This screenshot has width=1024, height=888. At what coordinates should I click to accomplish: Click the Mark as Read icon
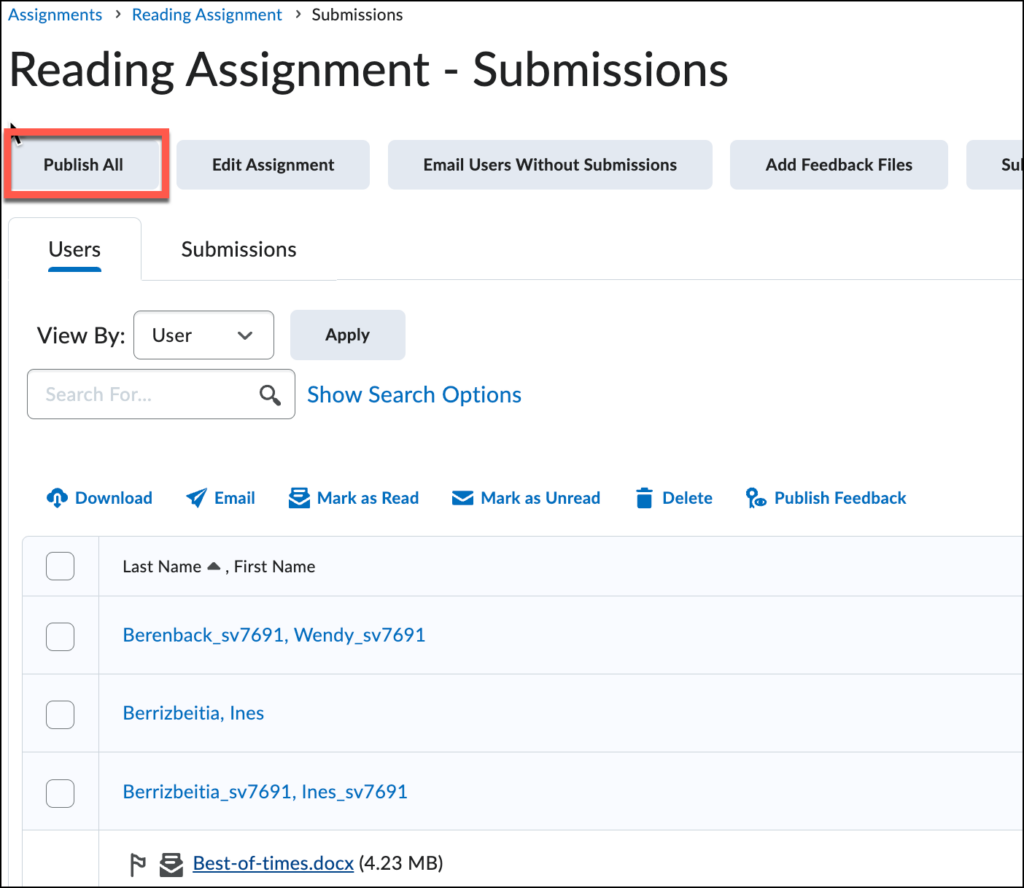point(299,497)
